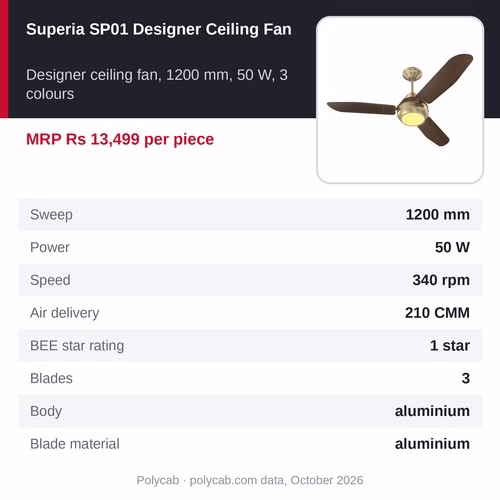Select the BEE star rating label
500x500 pixels.
point(77,346)
